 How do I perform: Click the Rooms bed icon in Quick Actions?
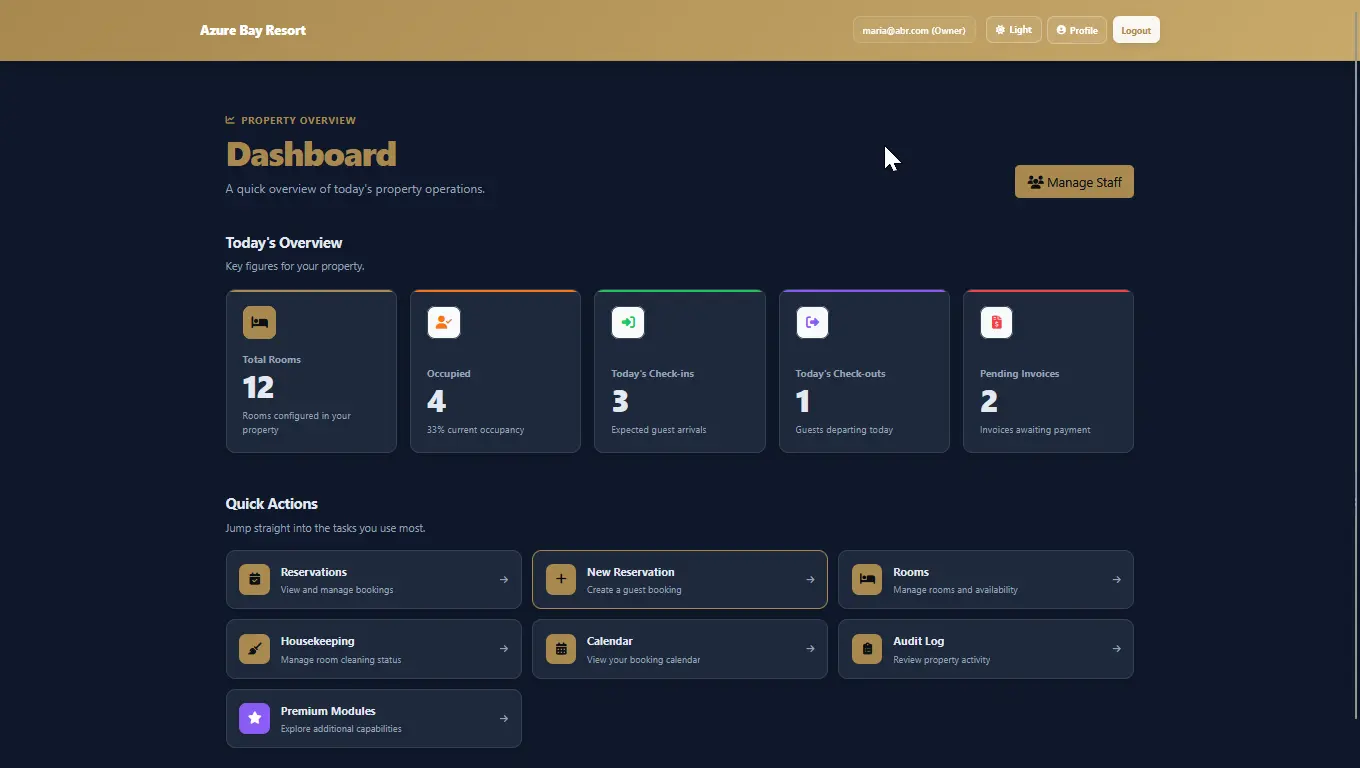coord(867,579)
